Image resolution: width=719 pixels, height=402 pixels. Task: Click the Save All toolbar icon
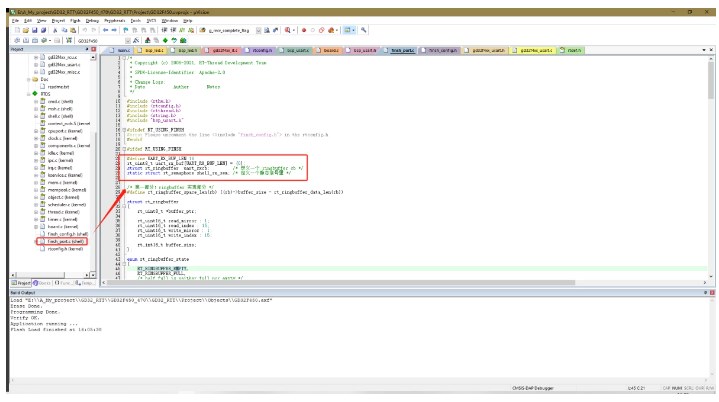click(44, 30)
